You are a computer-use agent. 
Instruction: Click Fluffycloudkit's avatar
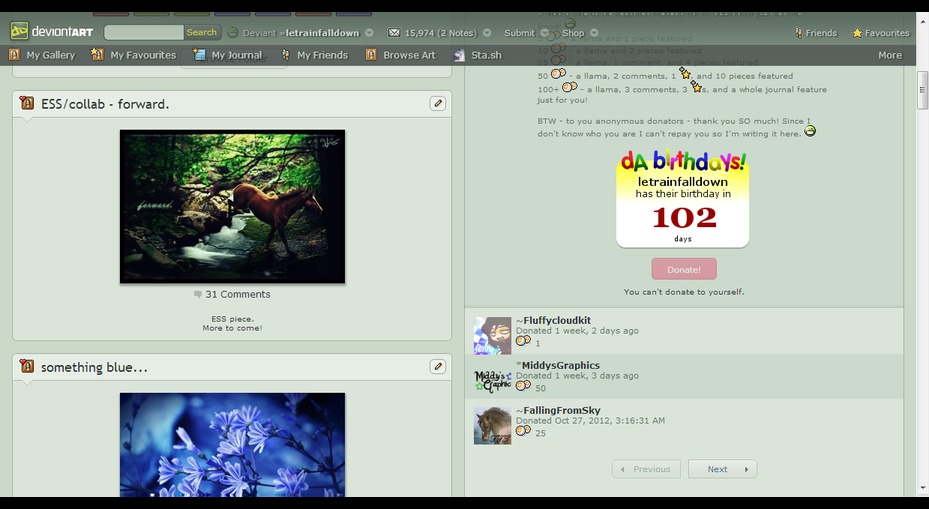tap(492, 335)
